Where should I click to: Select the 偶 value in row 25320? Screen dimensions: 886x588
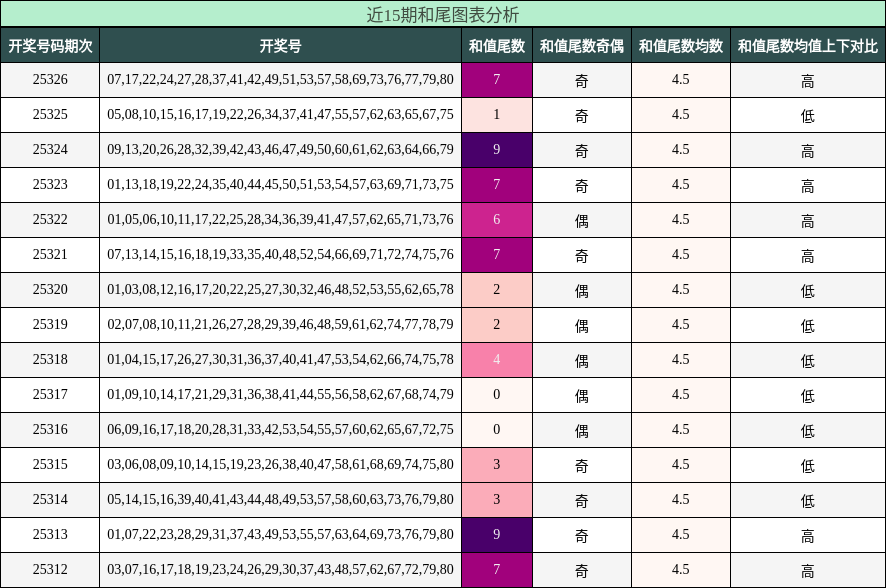pos(581,288)
